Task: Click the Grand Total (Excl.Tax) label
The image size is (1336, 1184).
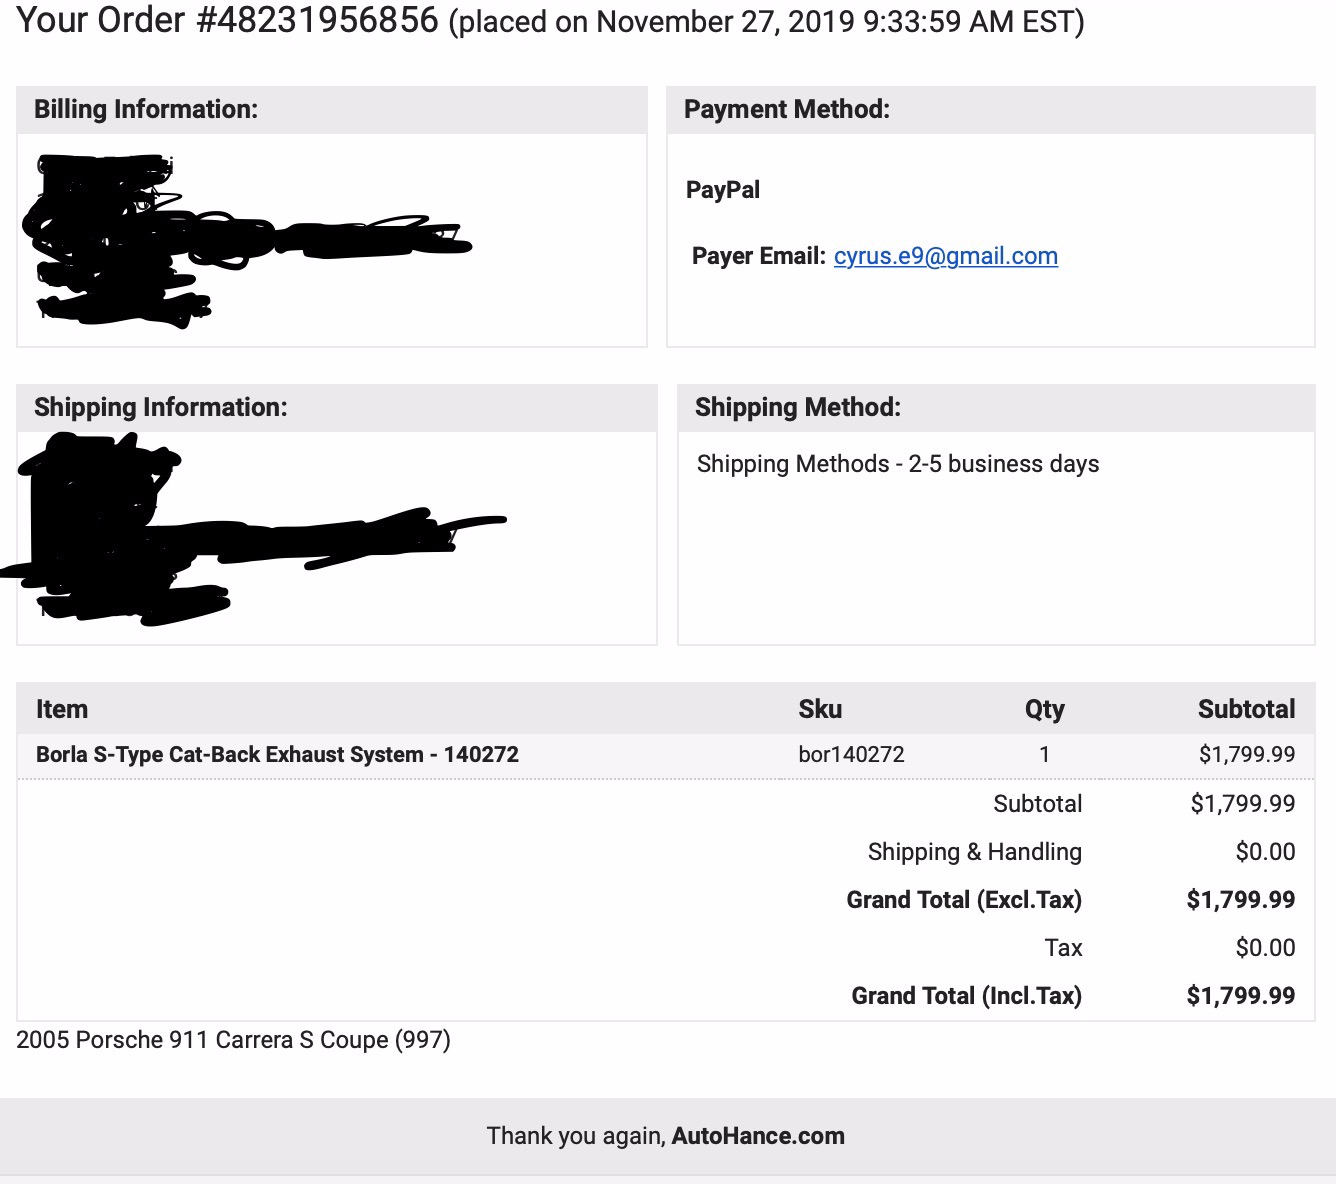Action: [x=964, y=900]
